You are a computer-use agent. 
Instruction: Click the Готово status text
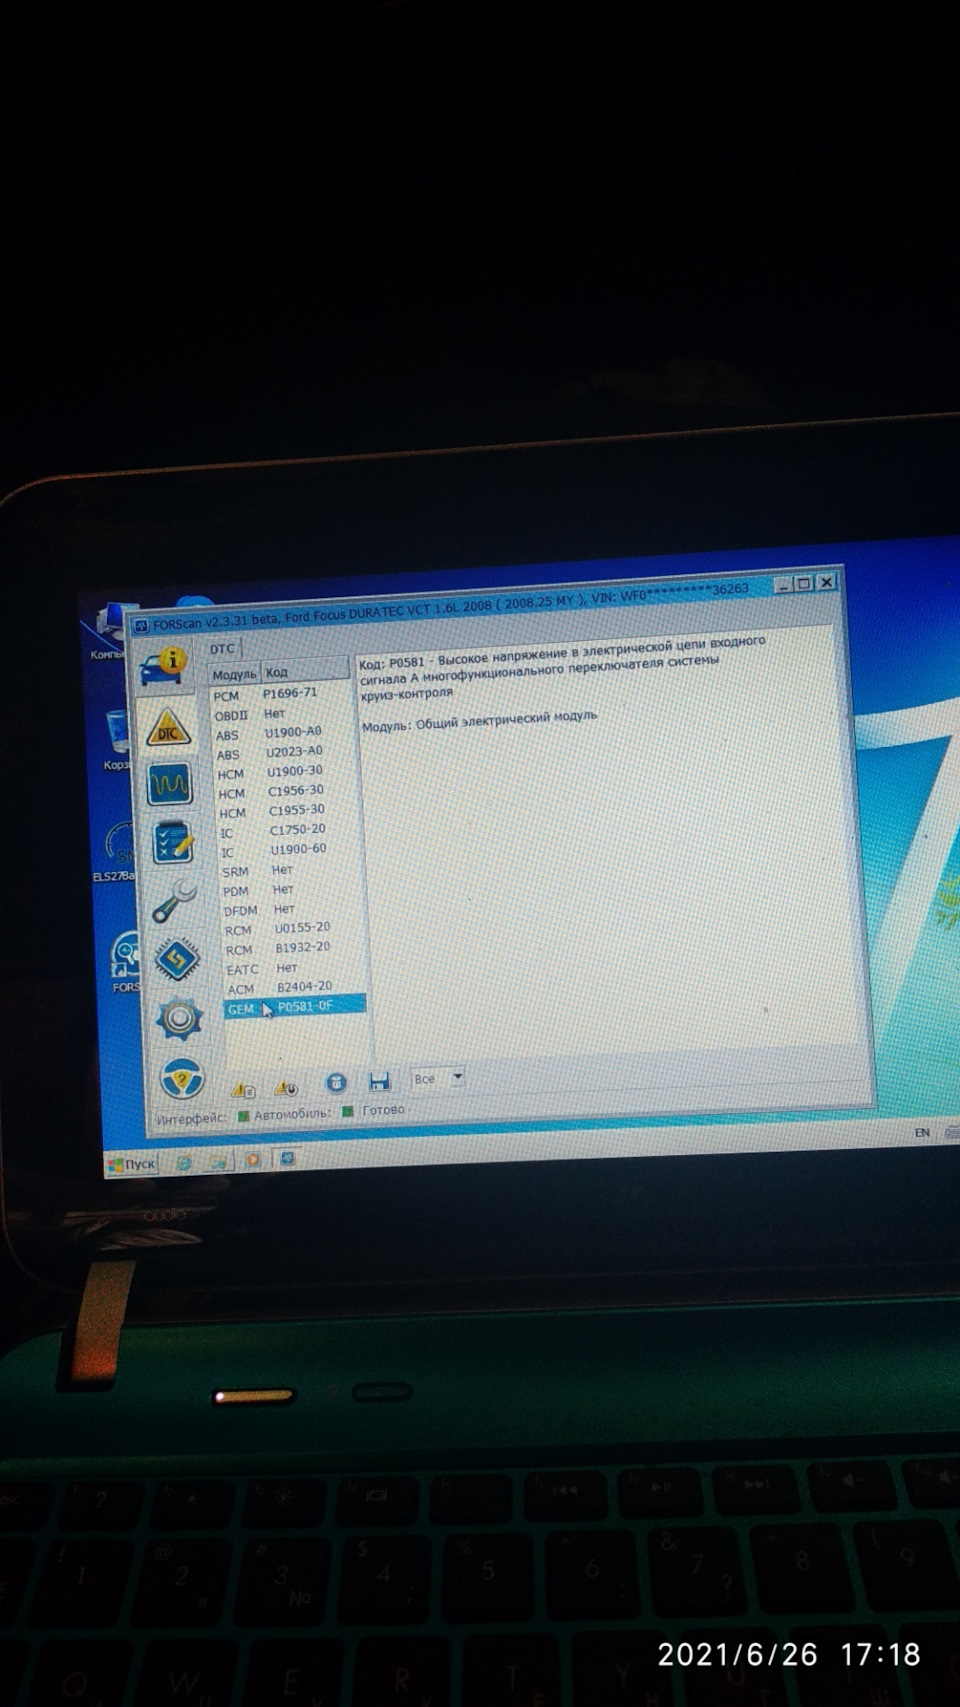coord(384,1109)
